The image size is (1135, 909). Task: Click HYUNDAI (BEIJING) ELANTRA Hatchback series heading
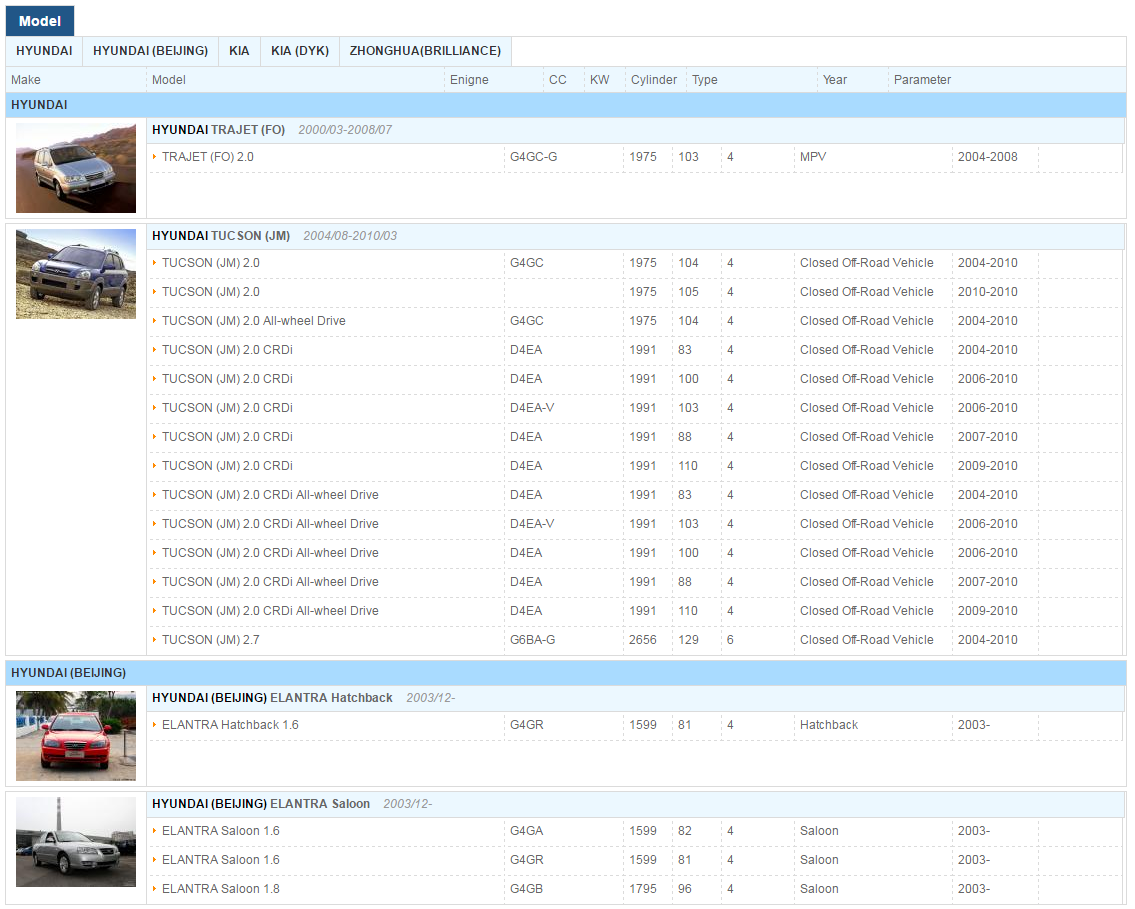272,698
